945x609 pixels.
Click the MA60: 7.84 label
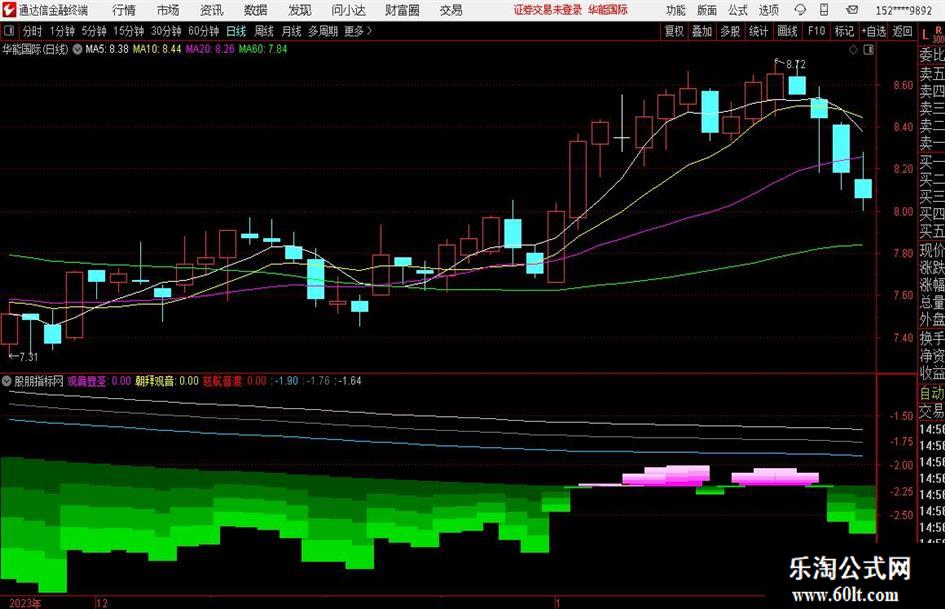click(x=263, y=49)
